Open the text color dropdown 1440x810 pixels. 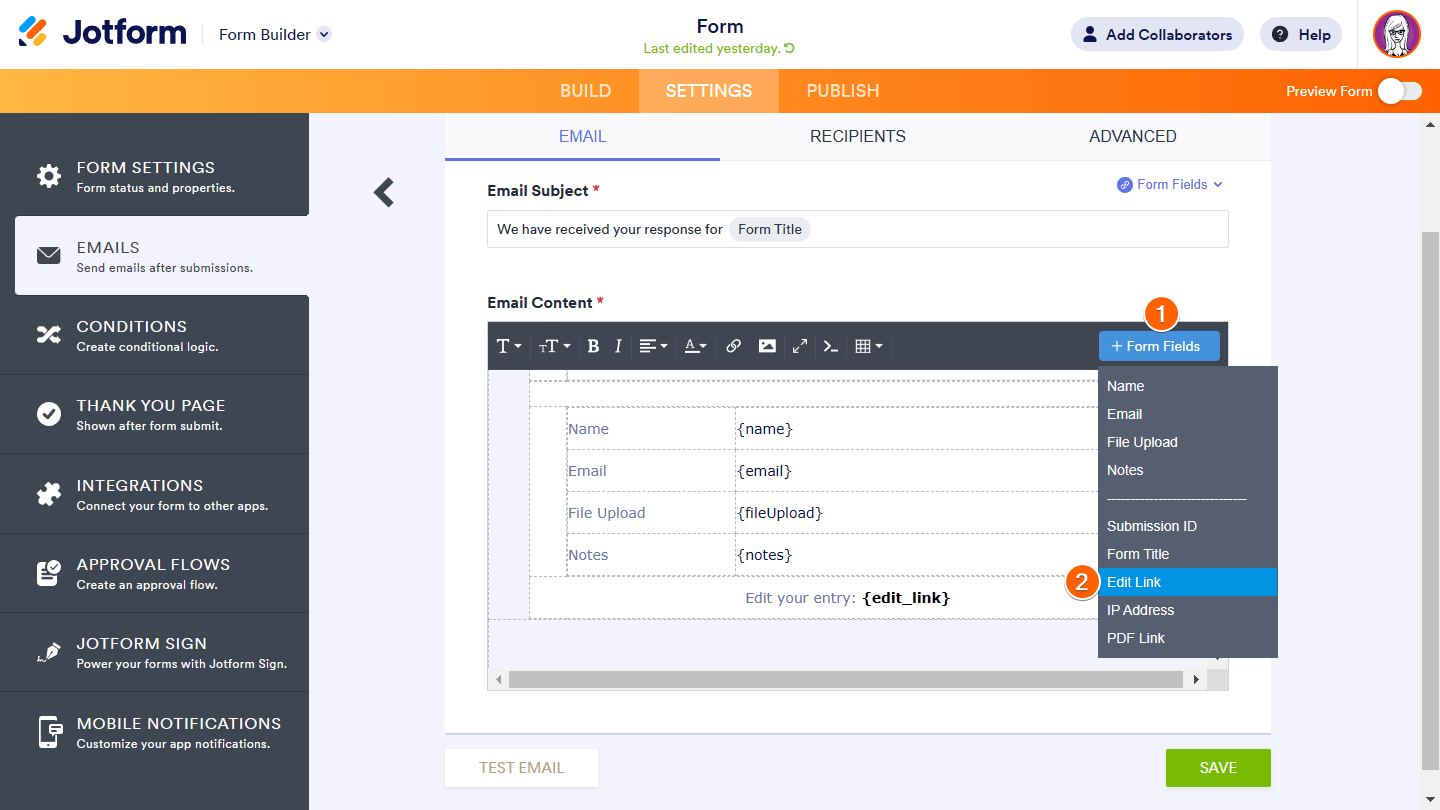(x=695, y=346)
